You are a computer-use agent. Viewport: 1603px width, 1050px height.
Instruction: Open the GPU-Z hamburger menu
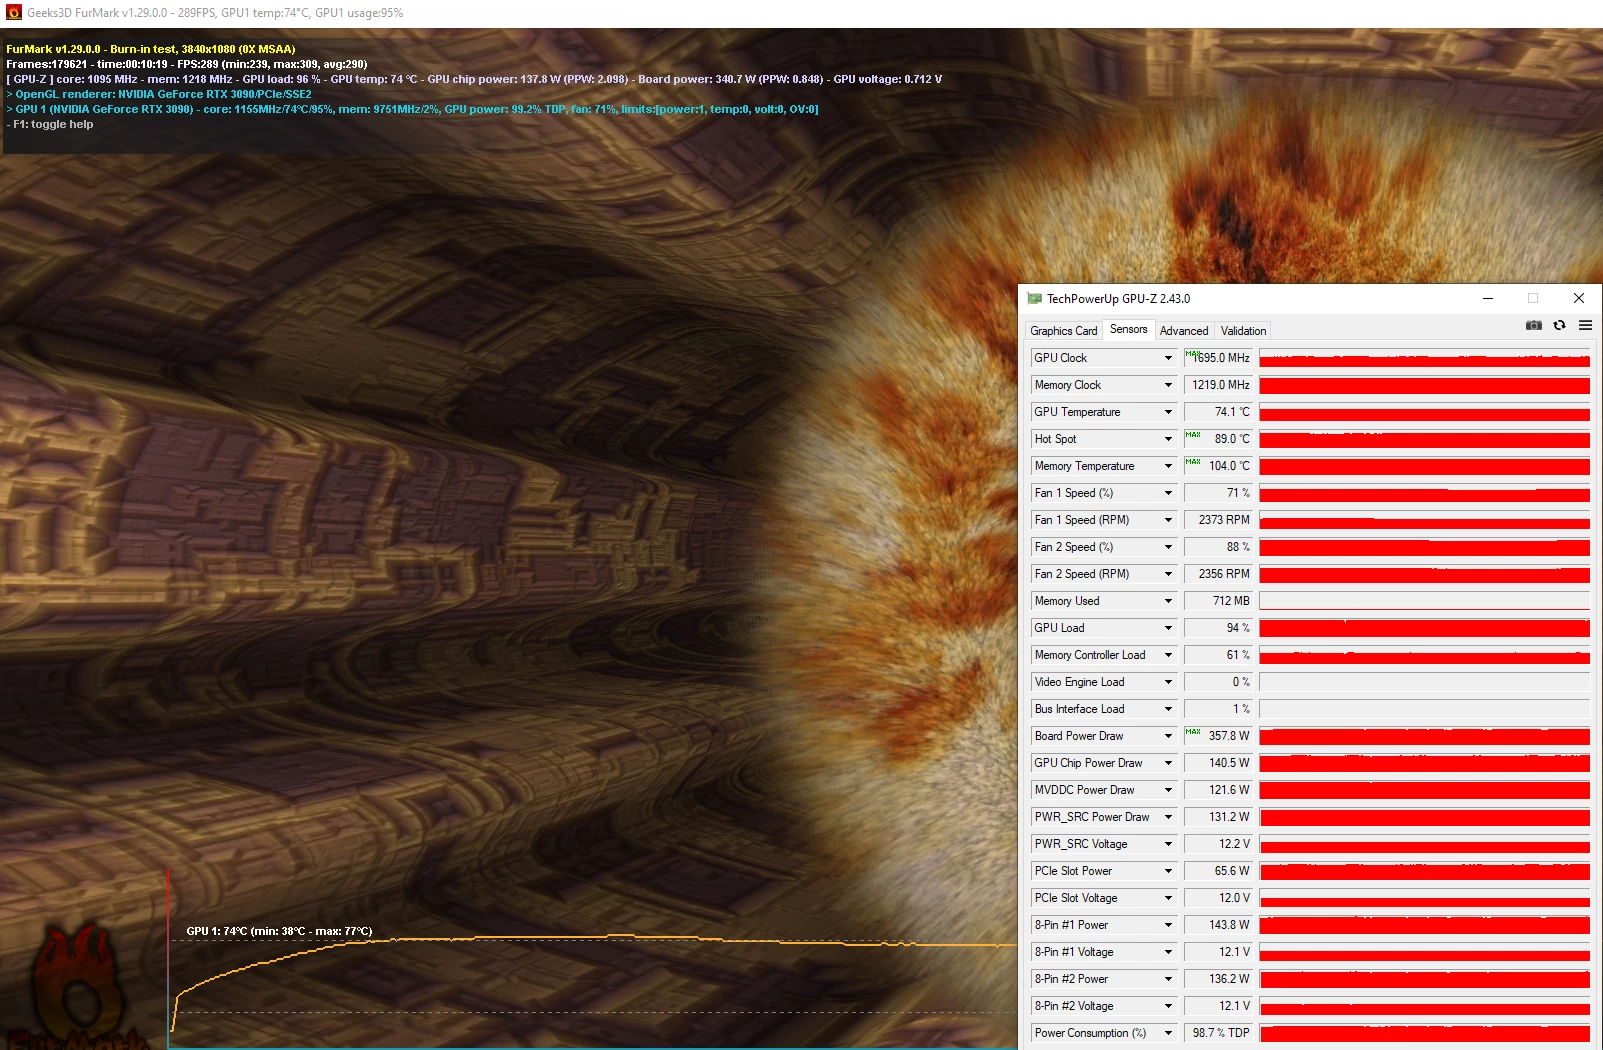coord(1585,325)
